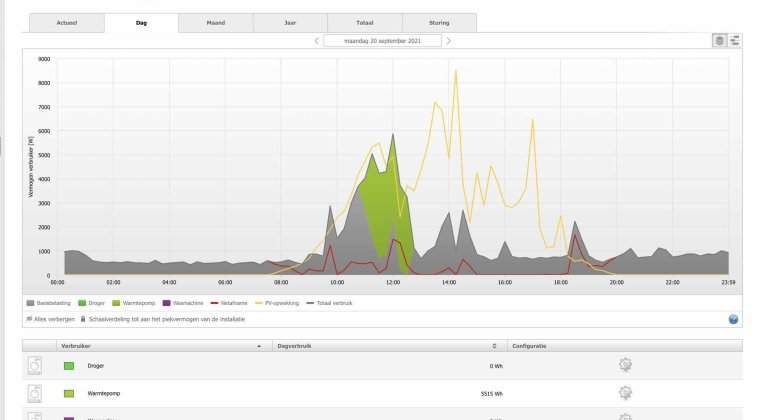This screenshot has width=760, height=420.
Task: Go to previous day arrow
Action: click(x=317, y=41)
